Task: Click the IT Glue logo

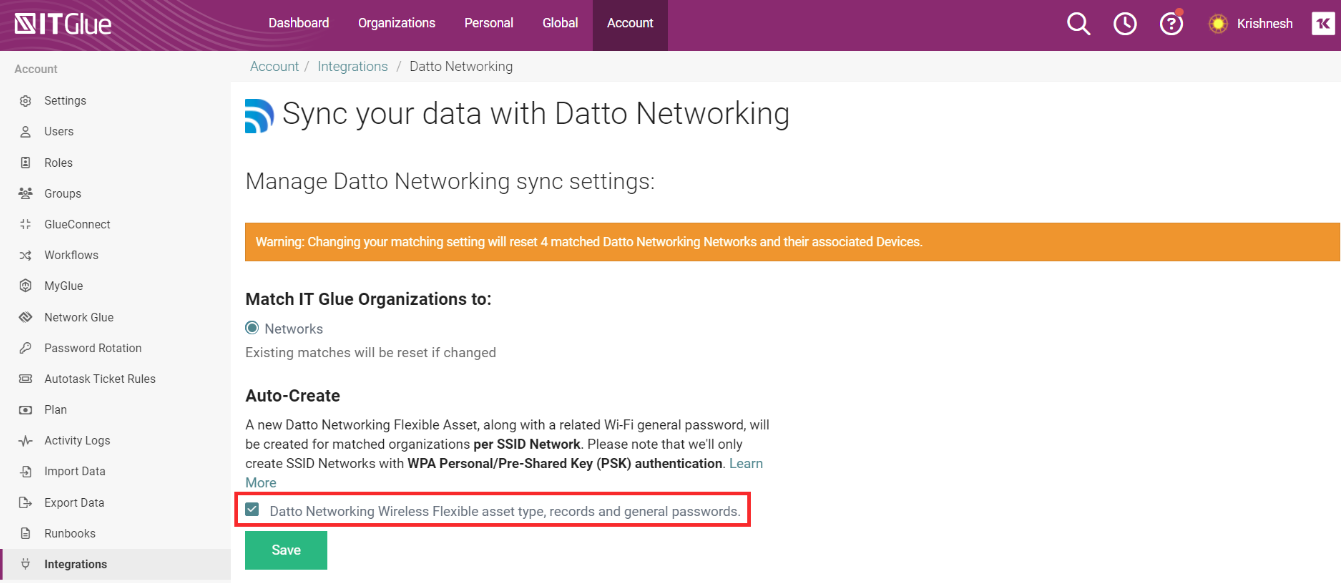Action: (x=63, y=23)
